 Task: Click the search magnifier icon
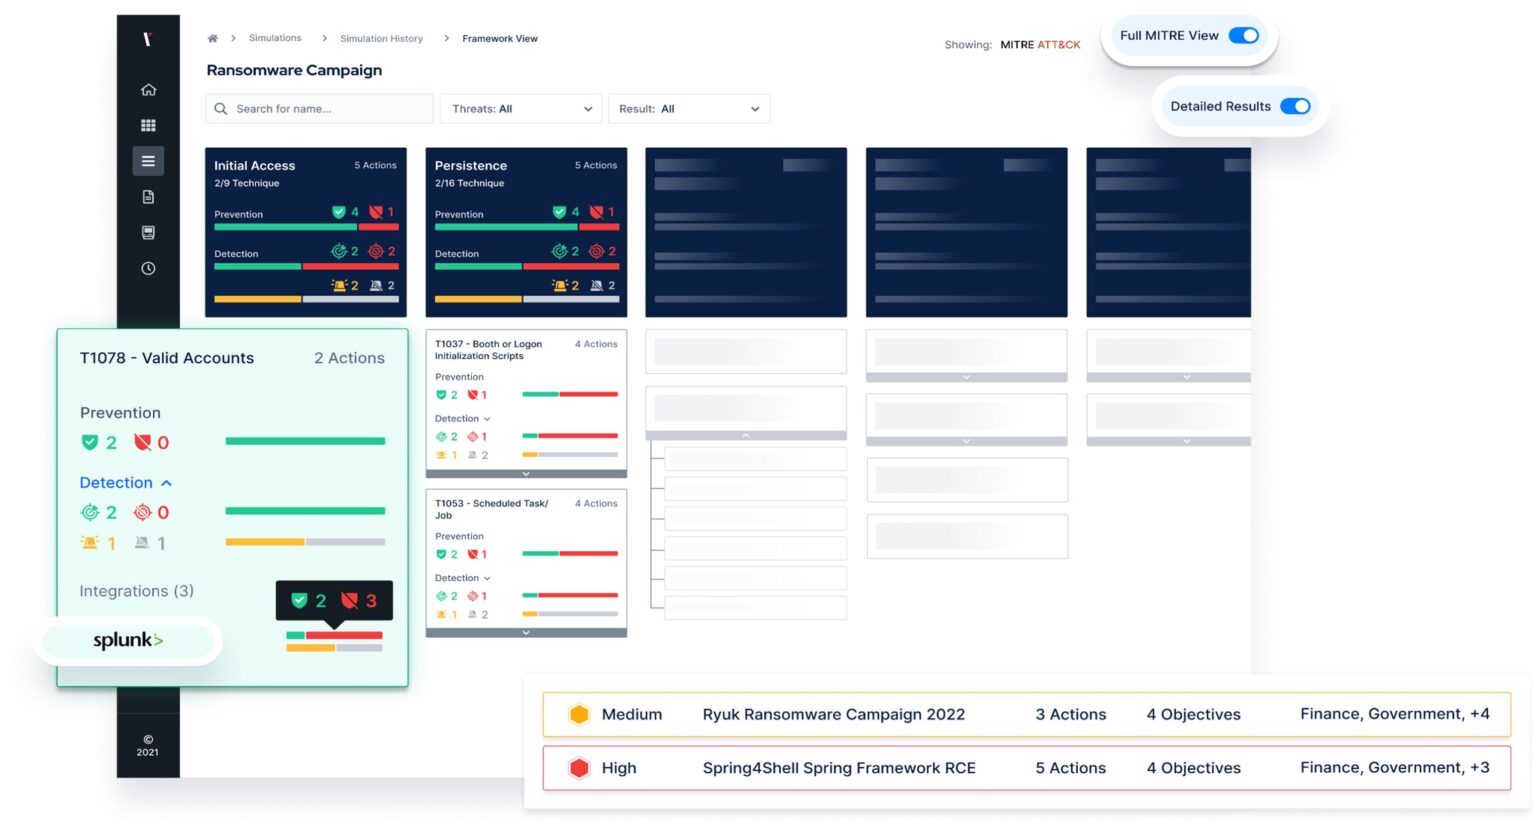(x=221, y=109)
